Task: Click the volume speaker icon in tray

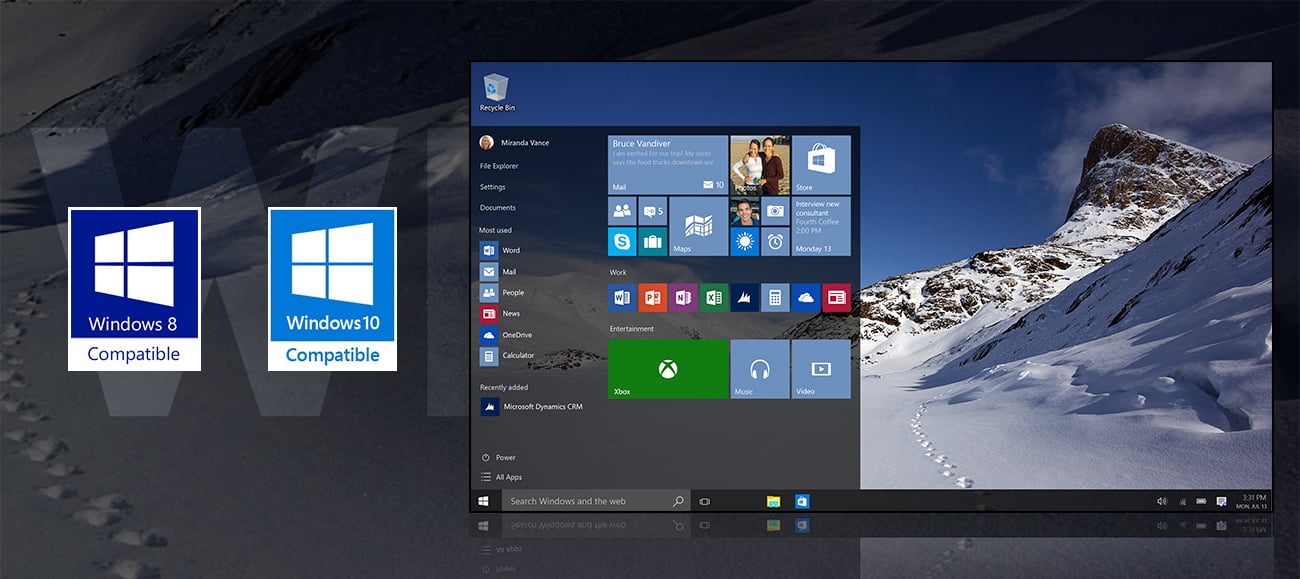Action: tap(1162, 501)
